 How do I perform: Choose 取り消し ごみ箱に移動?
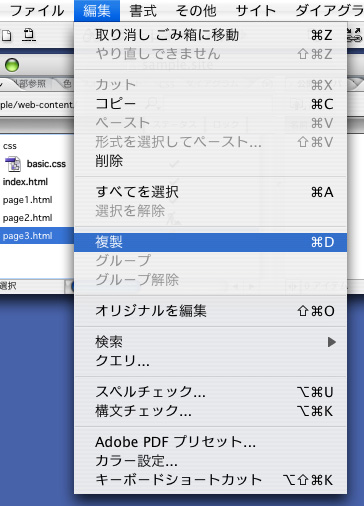[x=210, y=35]
